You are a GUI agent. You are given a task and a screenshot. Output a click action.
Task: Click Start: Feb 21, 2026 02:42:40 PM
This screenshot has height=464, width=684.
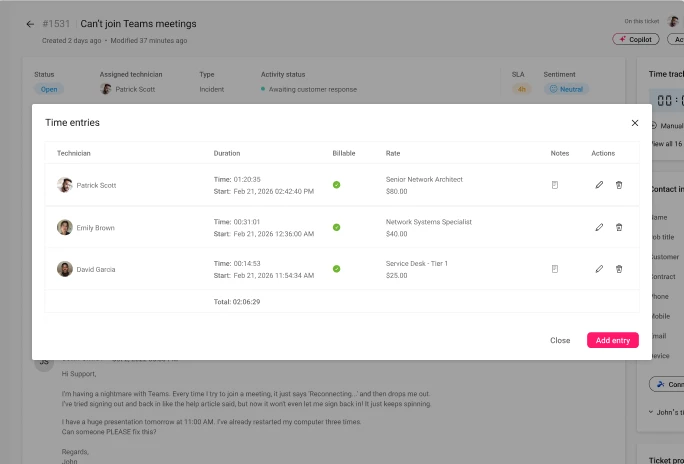click(x=263, y=191)
